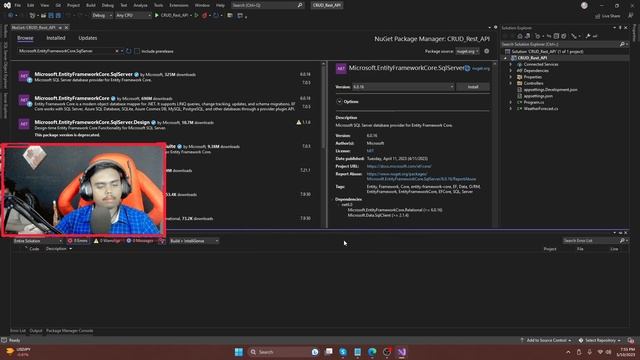
Task: Click search magnifier icon in Solution Explorer search
Action: click(622, 44)
